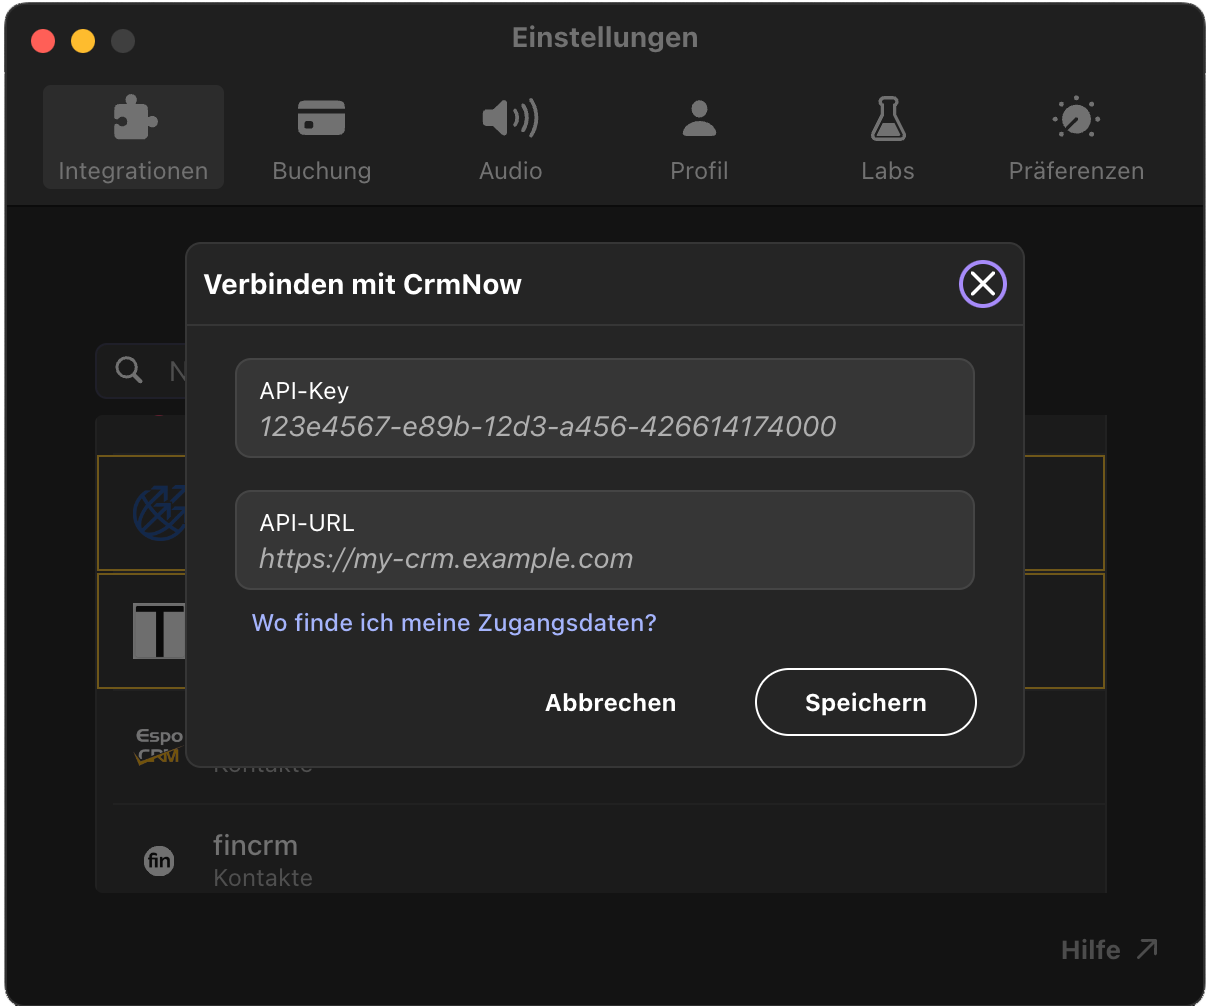The height and width of the screenshot is (1006, 1211).
Task: Select the Labs flask icon
Action: pyautogui.click(x=888, y=117)
